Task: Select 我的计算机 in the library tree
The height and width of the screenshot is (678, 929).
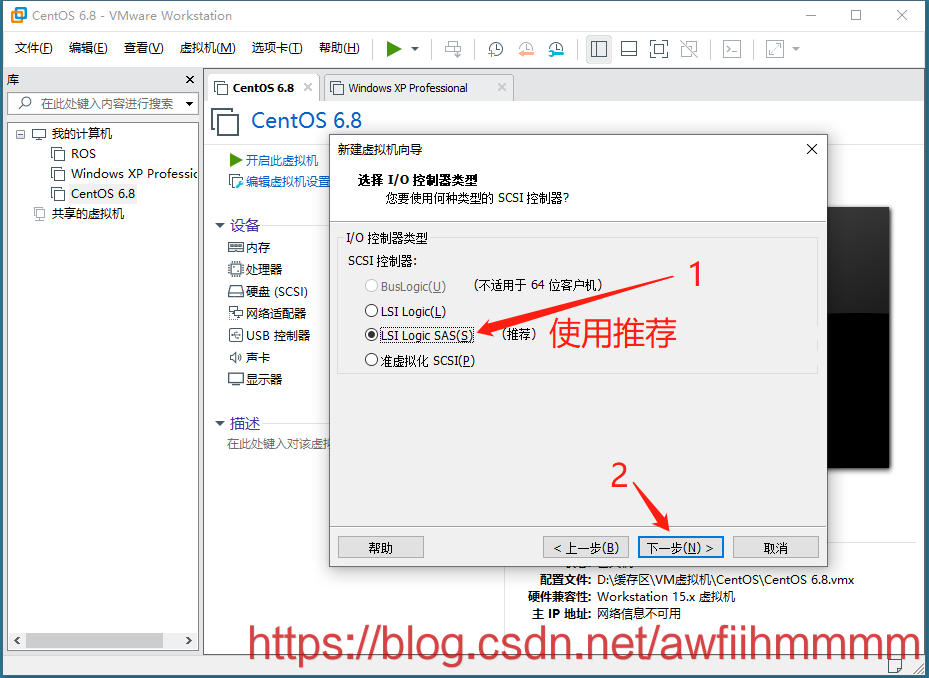Action: click(81, 134)
